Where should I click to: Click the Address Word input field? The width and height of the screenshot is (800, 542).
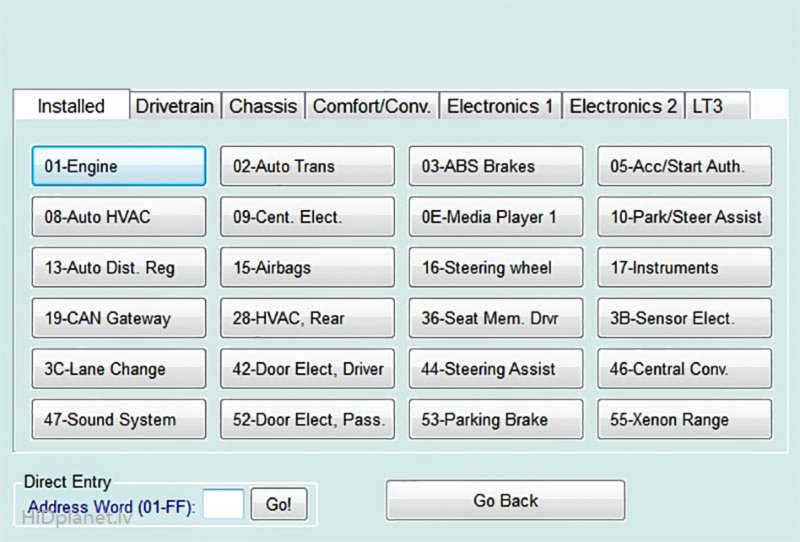[224, 505]
